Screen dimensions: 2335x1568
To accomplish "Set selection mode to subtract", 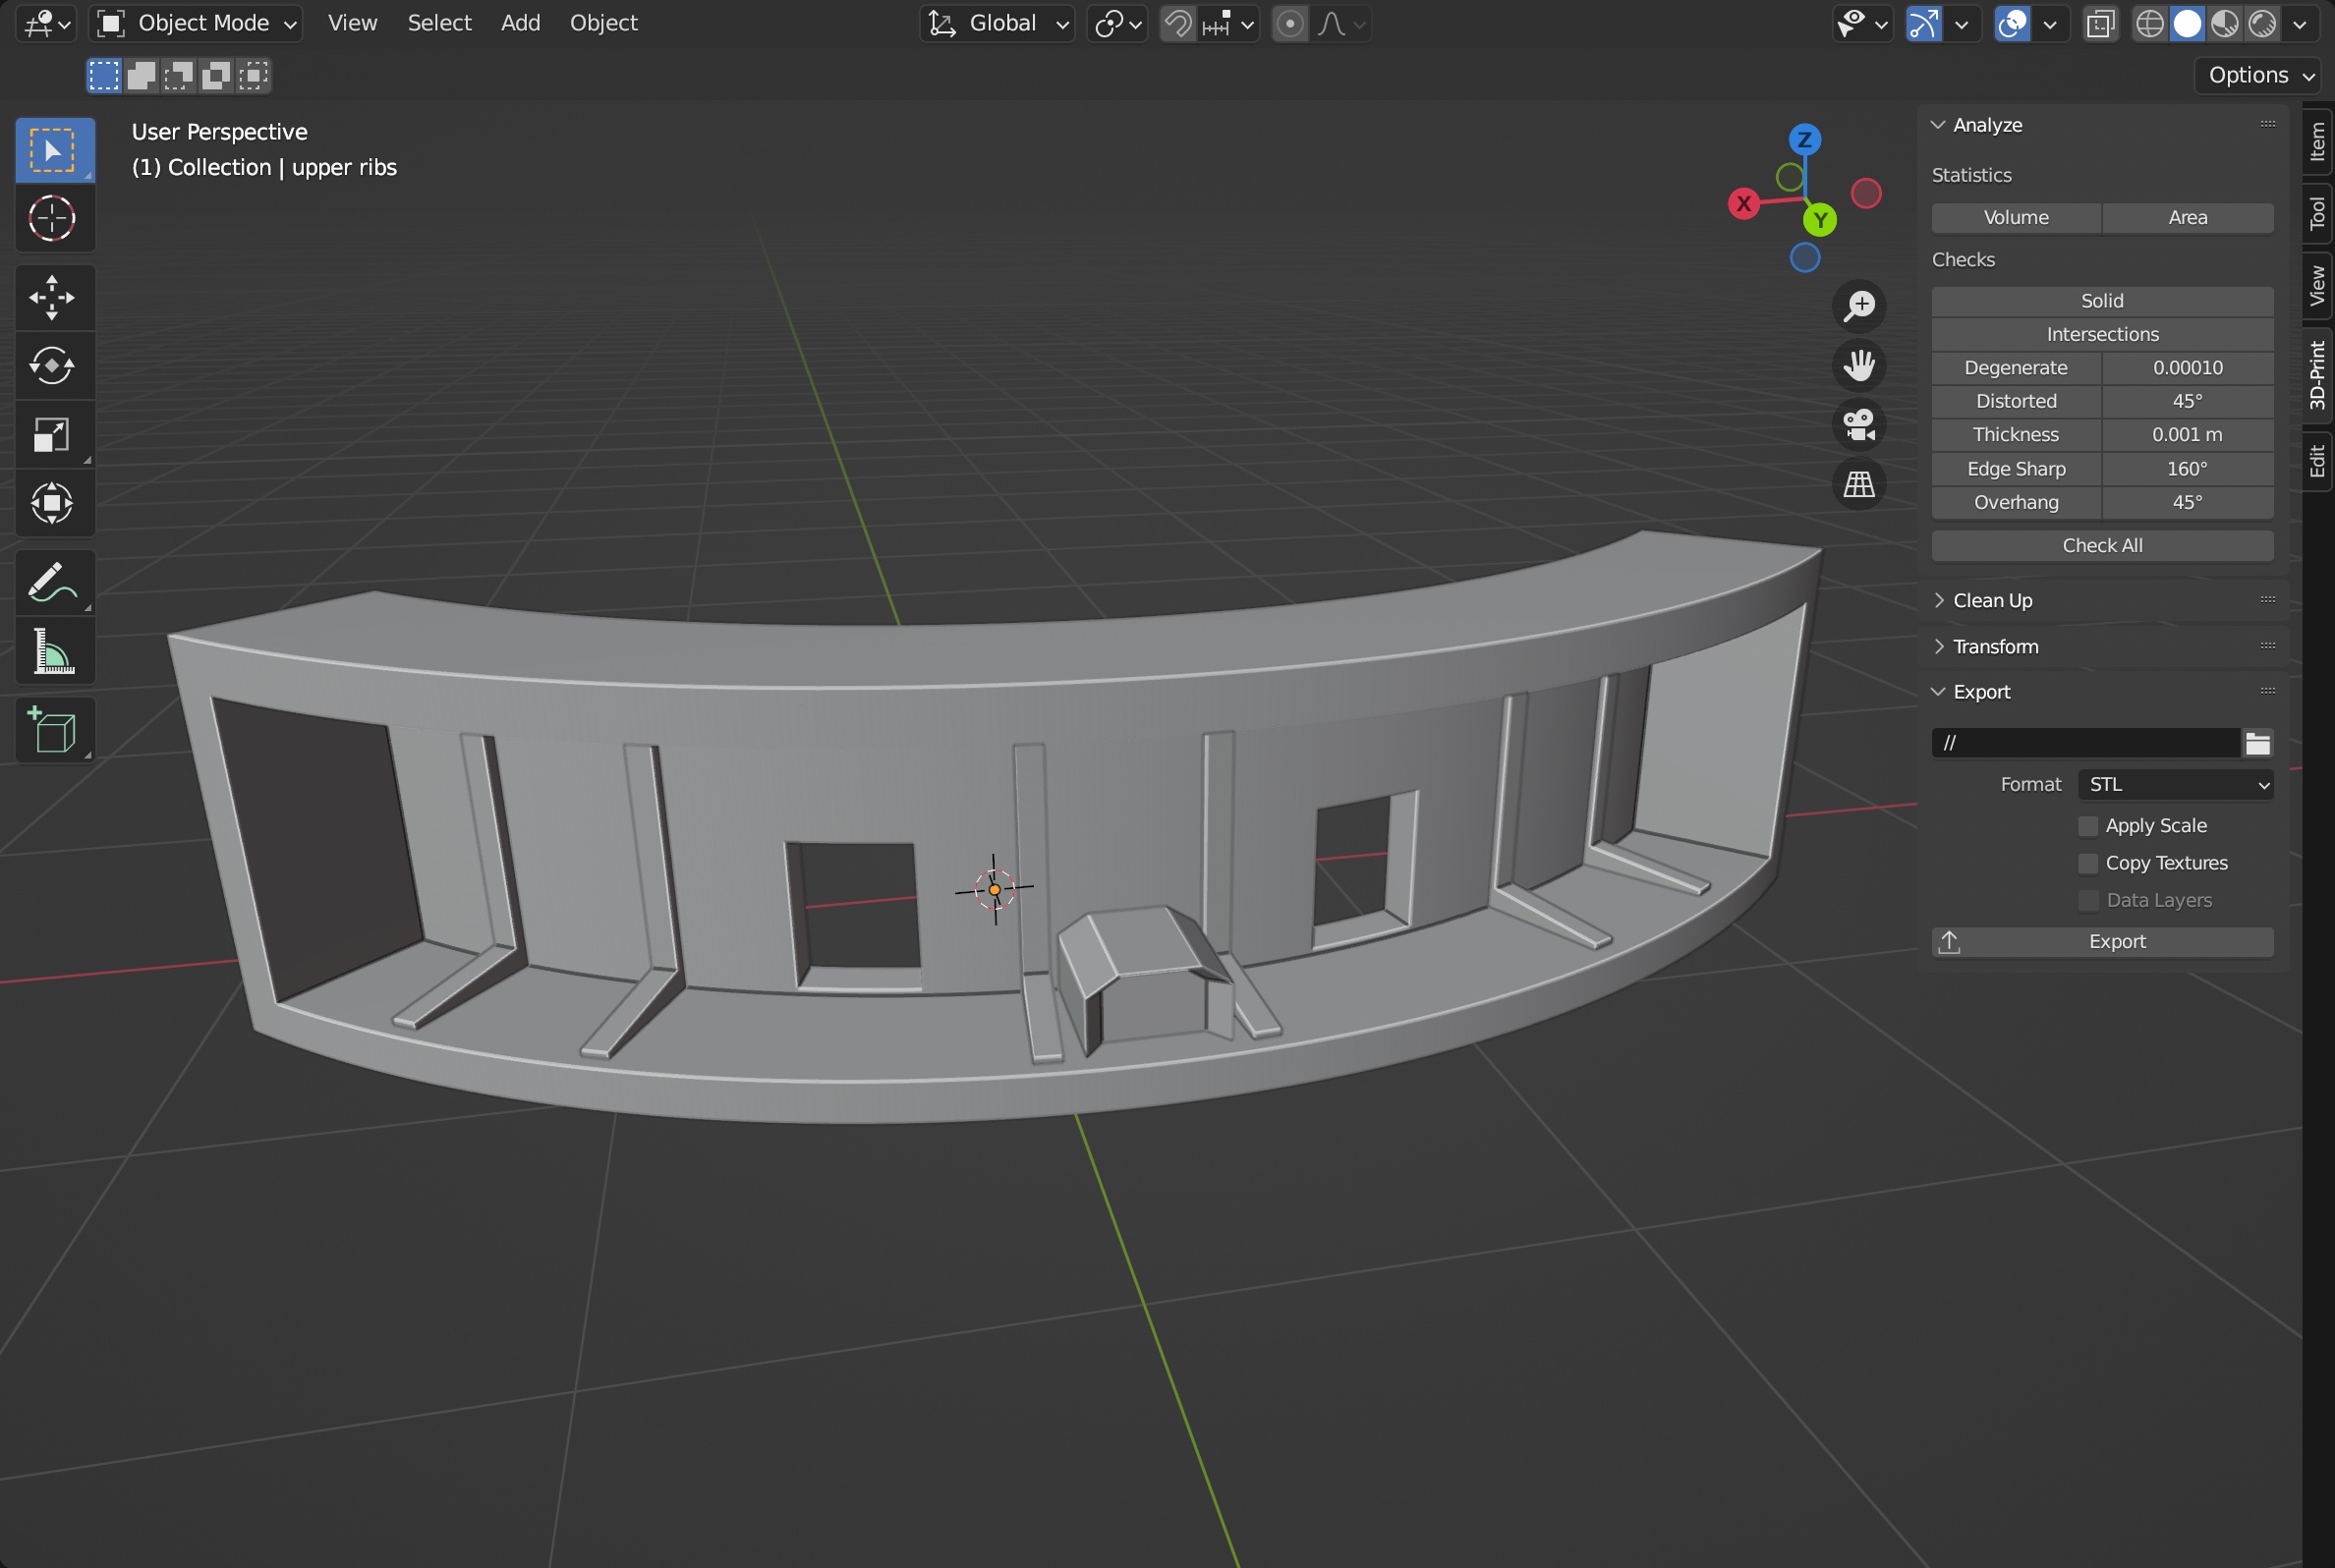I will (x=178, y=75).
